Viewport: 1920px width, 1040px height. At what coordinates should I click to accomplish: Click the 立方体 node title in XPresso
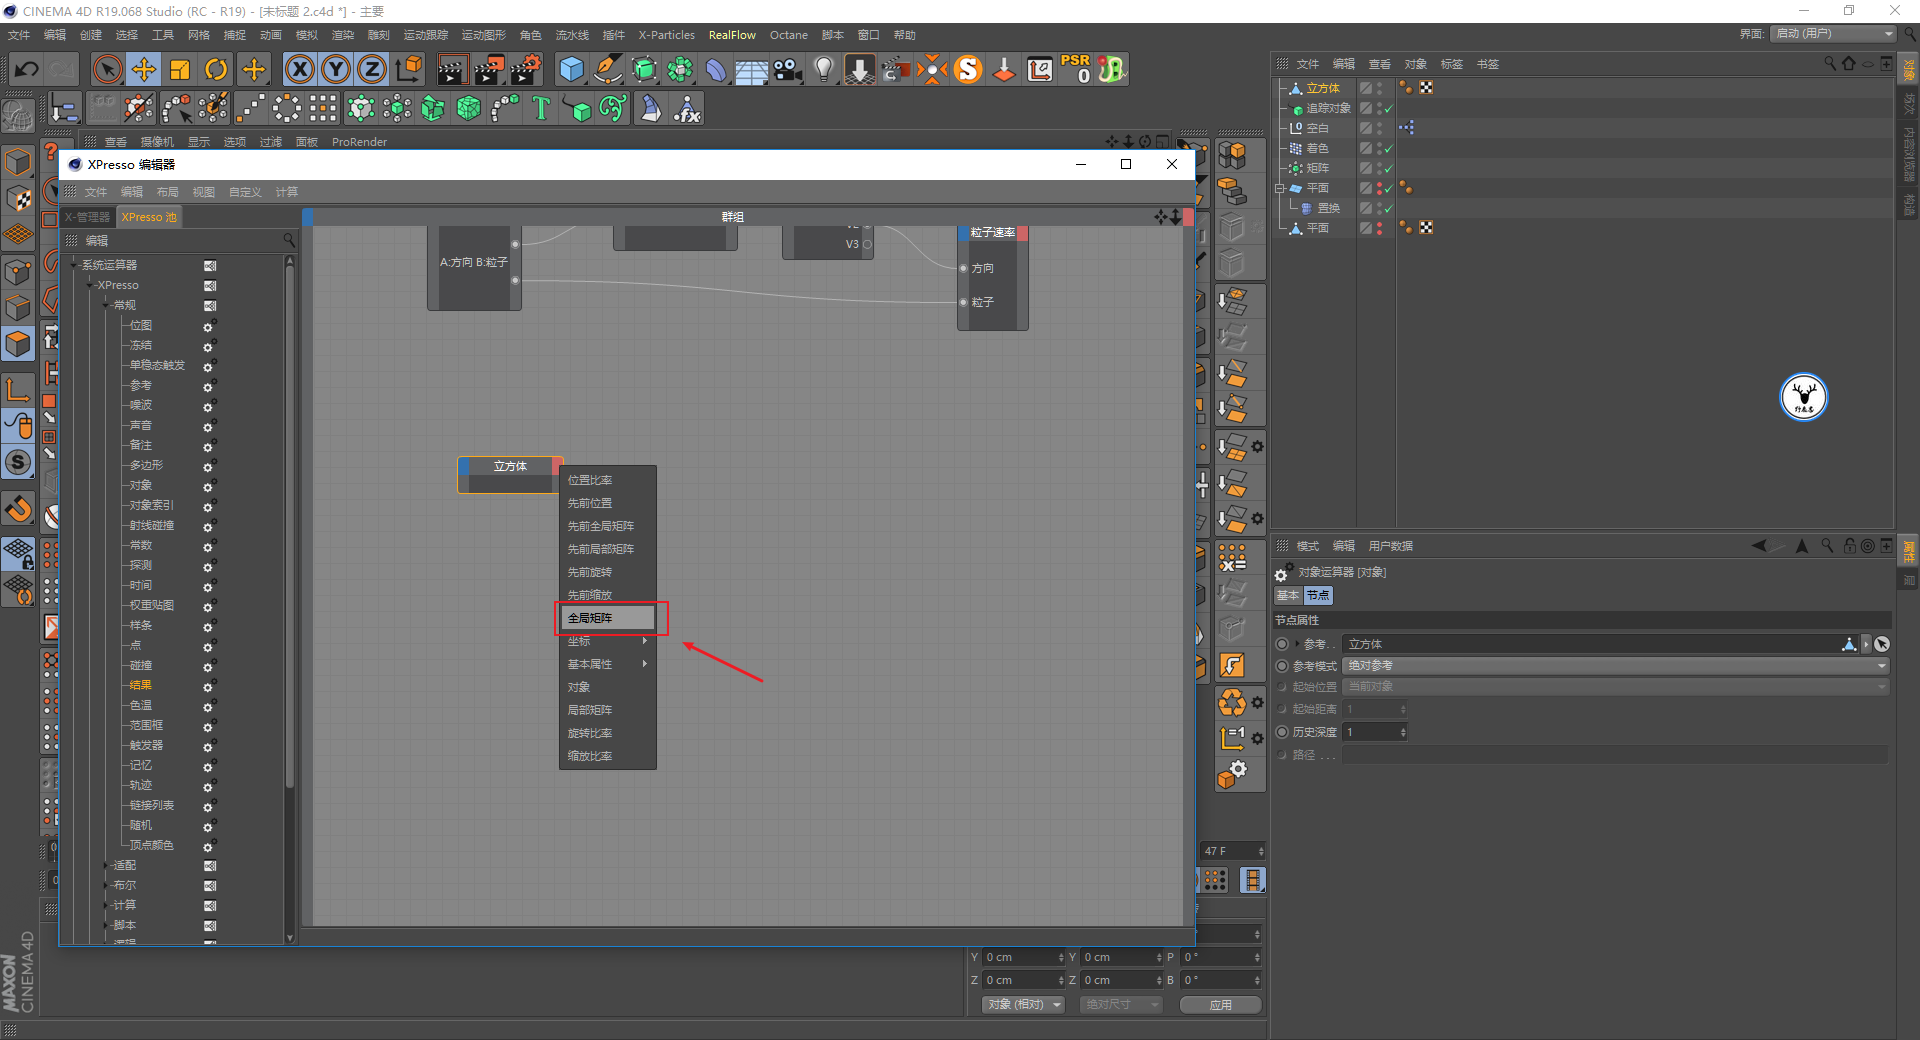pos(510,466)
